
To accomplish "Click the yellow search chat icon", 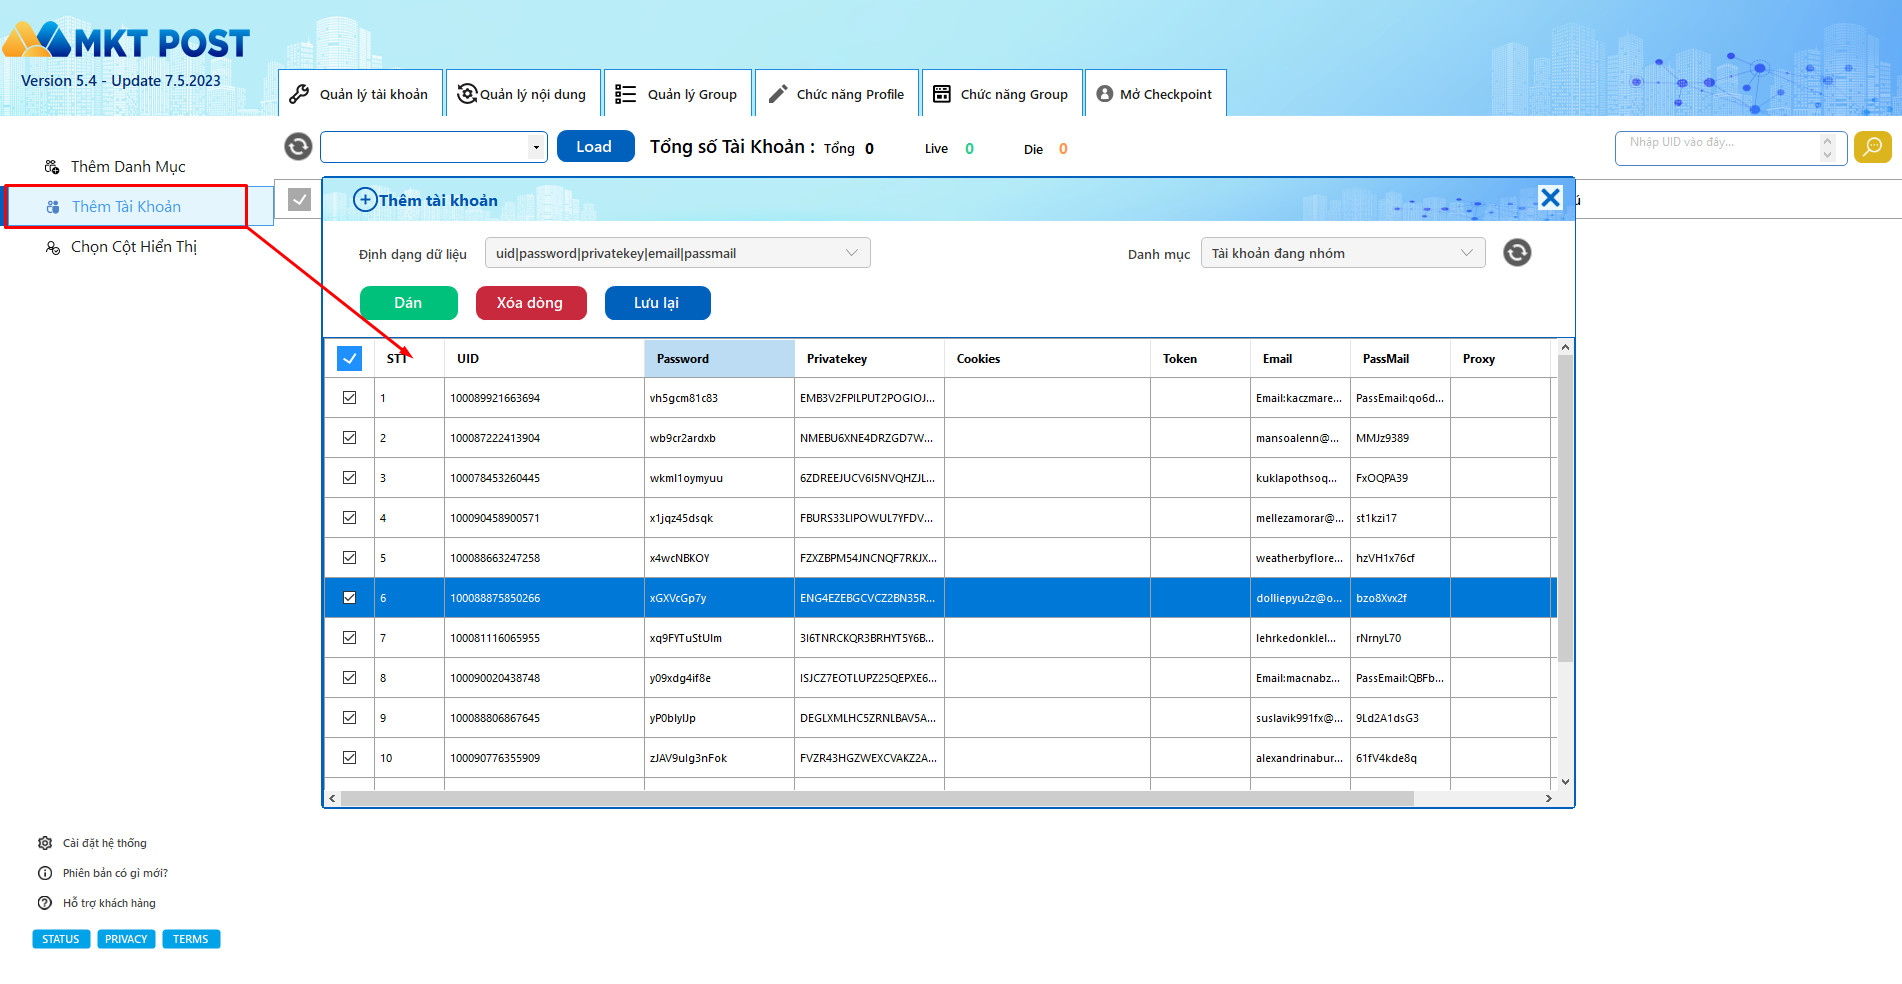I will tap(1872, 147).
